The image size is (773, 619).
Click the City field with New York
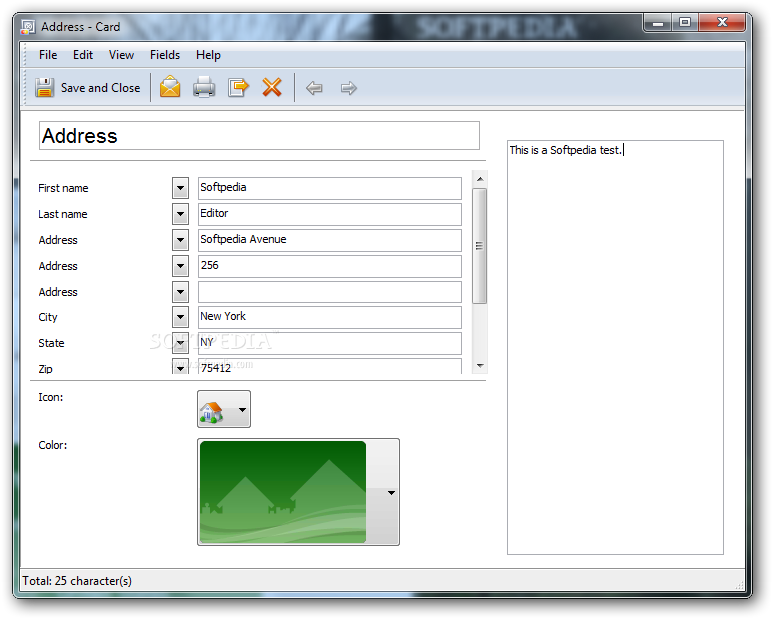(x=330, y=317)
